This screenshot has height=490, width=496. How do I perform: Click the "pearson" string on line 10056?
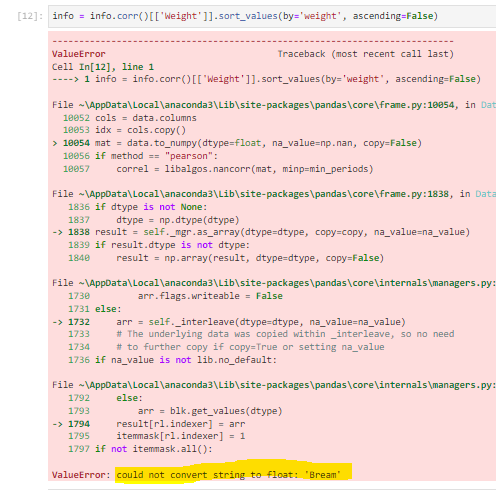tap(189, 156)
